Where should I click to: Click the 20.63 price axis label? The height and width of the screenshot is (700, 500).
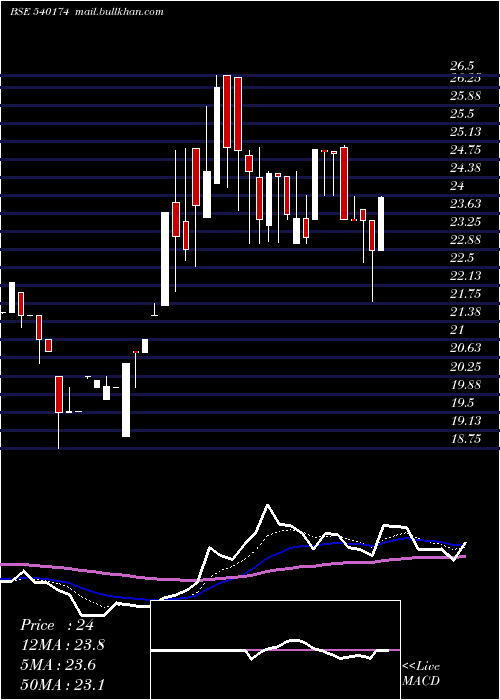point(465,348)
